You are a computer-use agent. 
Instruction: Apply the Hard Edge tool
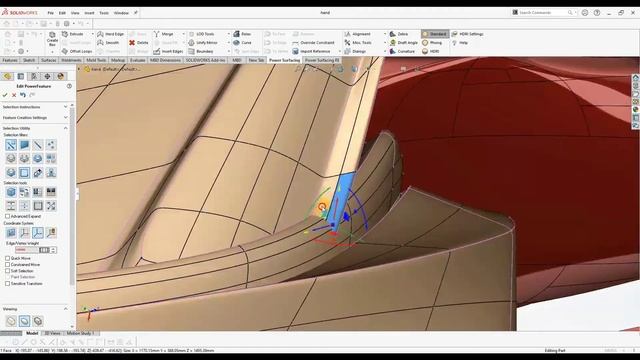point(110,34)
